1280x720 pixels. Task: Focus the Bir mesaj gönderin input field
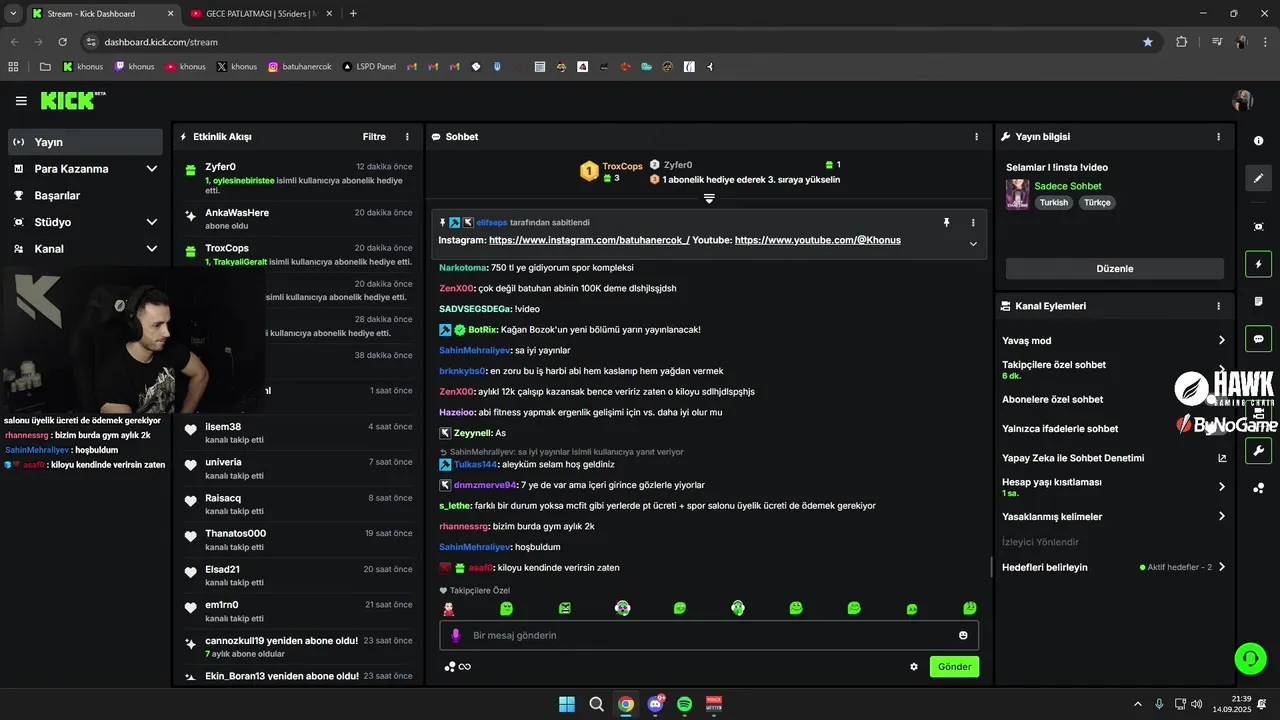pyautogui.click(x=709, y=635)
